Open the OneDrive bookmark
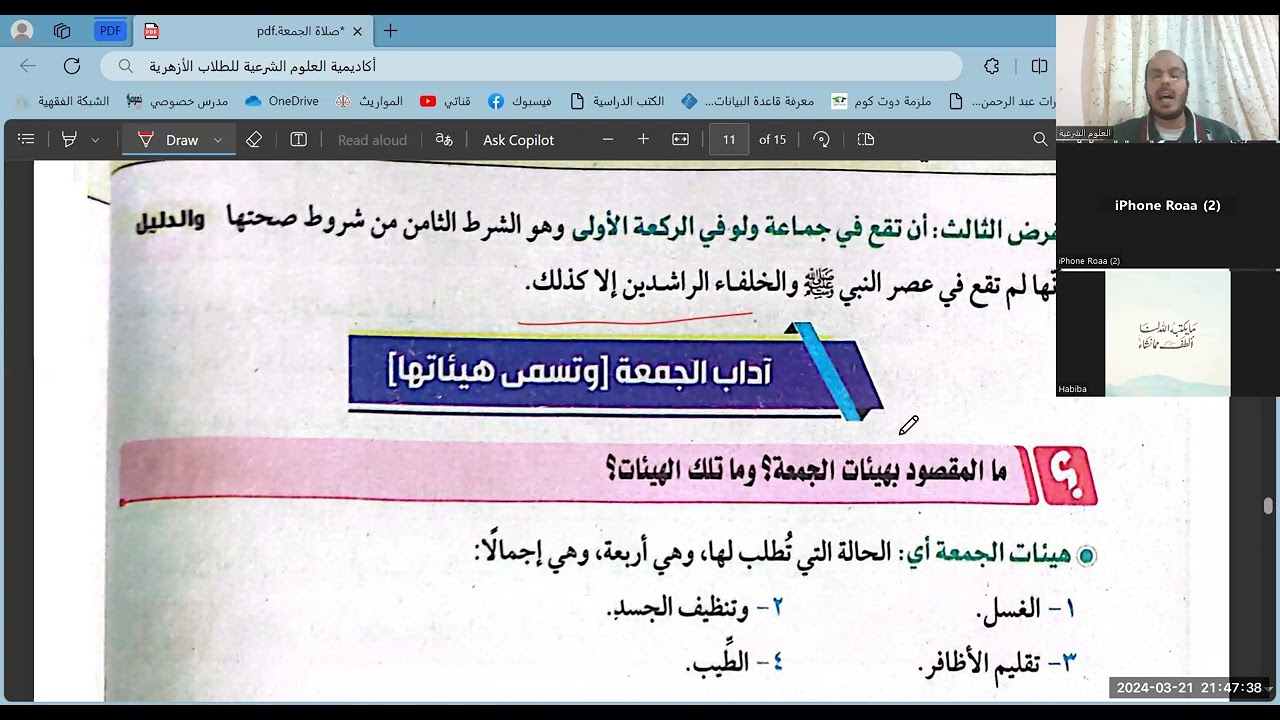Screen dimensions: 1280x720 click(281, 101)
